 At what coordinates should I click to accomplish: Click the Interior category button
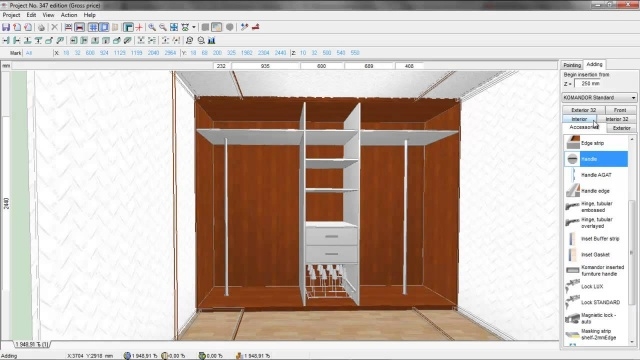[579, 119]
